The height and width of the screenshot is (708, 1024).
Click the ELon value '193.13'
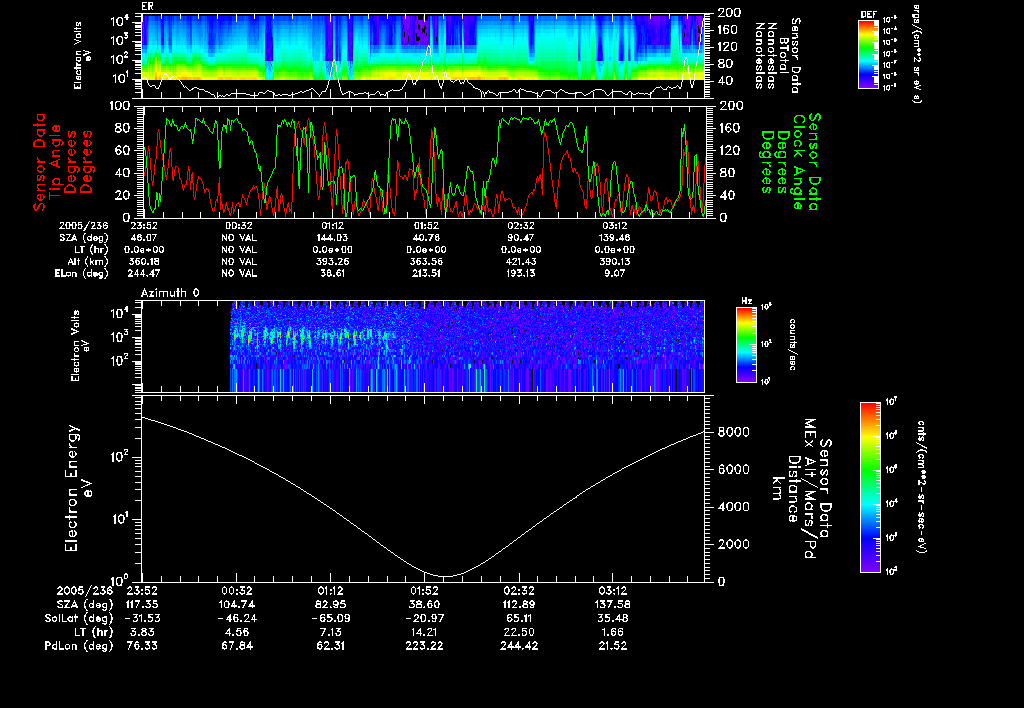520,273
